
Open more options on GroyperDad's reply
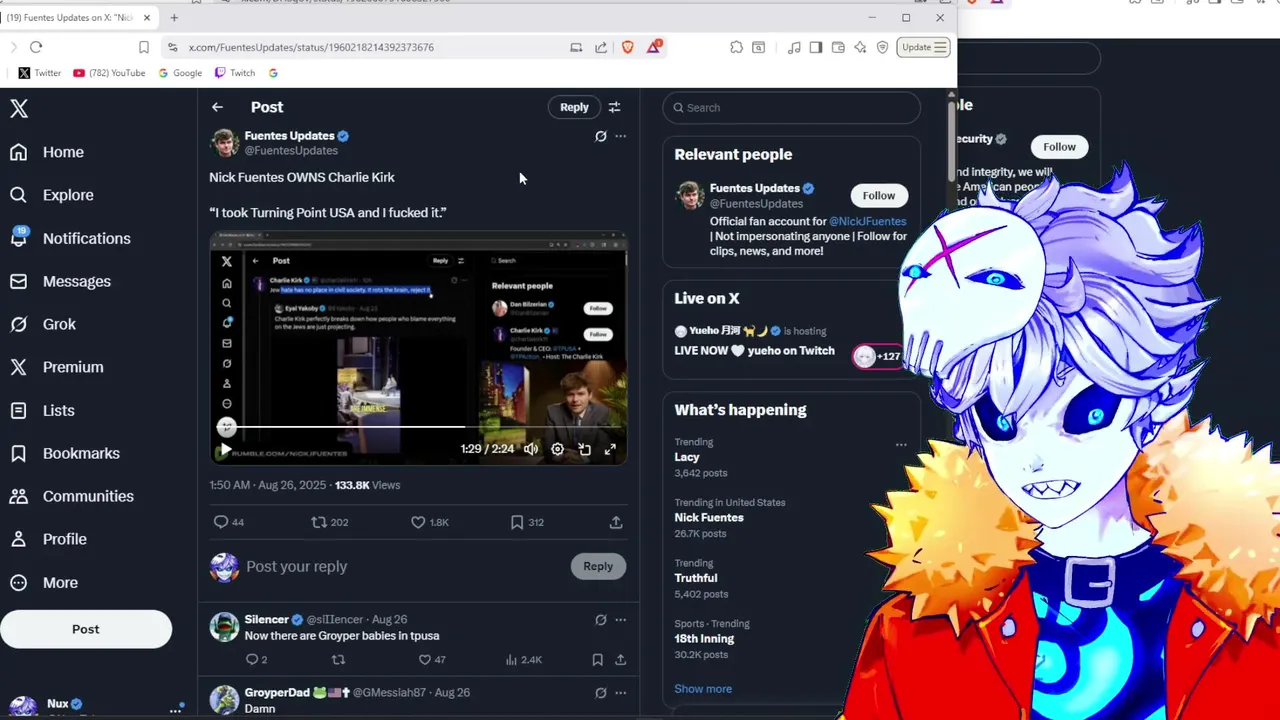[620, 693]
